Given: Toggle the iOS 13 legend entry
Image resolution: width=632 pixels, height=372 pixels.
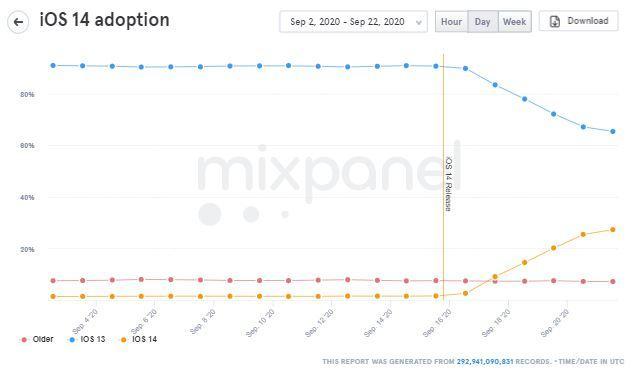Looking at the screenshot, I should [87, 339].
